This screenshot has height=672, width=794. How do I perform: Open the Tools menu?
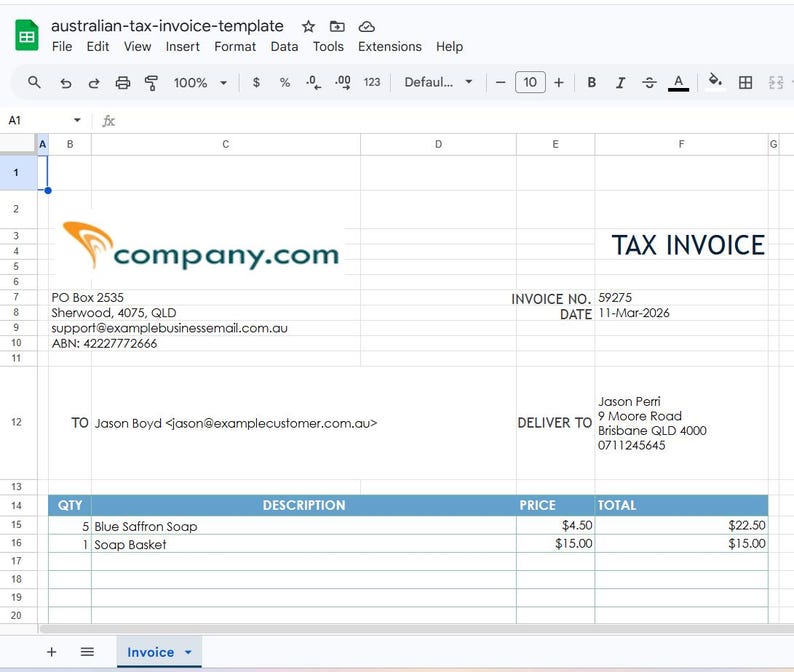(x=328, y=47)
